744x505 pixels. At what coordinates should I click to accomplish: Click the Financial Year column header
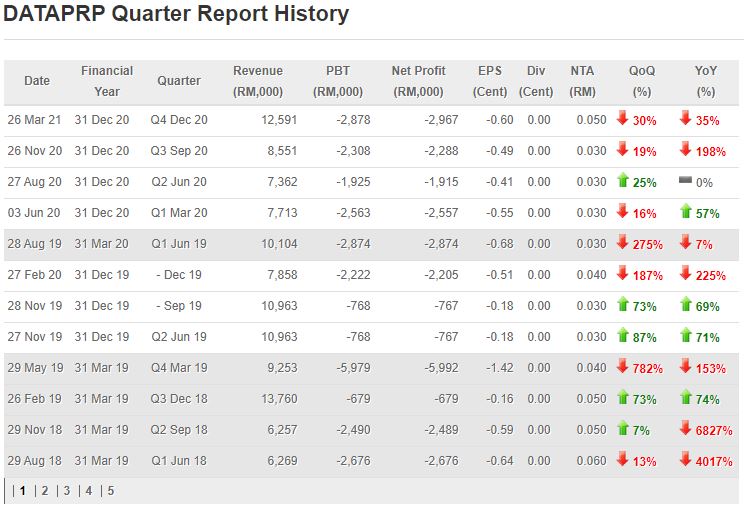107,81
